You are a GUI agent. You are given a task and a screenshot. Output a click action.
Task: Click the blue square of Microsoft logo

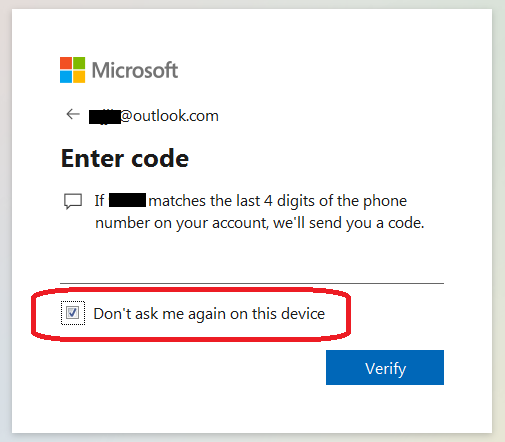pyautogui.click(x=66, y=77)
